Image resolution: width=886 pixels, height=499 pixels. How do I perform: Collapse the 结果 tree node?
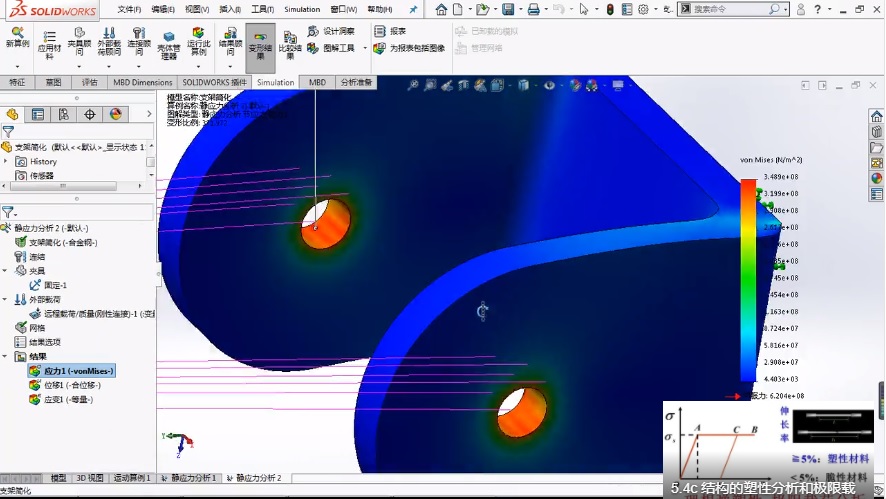click(5, 357)
